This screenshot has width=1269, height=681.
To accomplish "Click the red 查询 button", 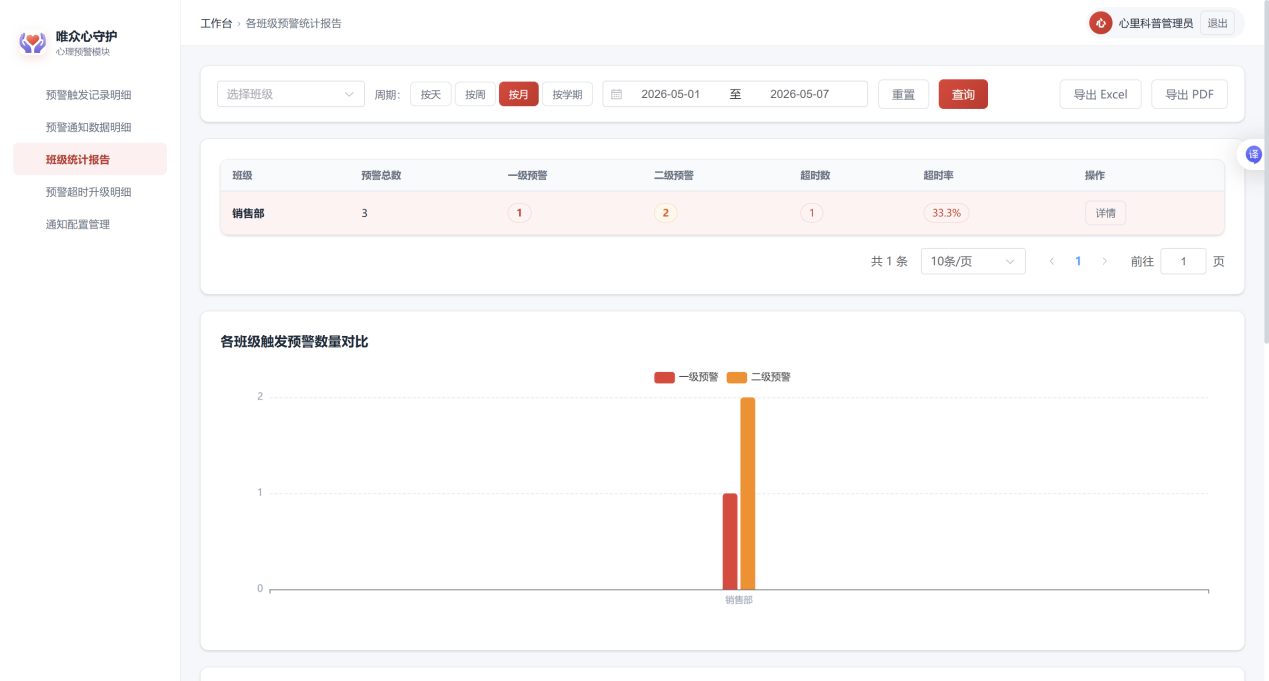I will 963,94.
